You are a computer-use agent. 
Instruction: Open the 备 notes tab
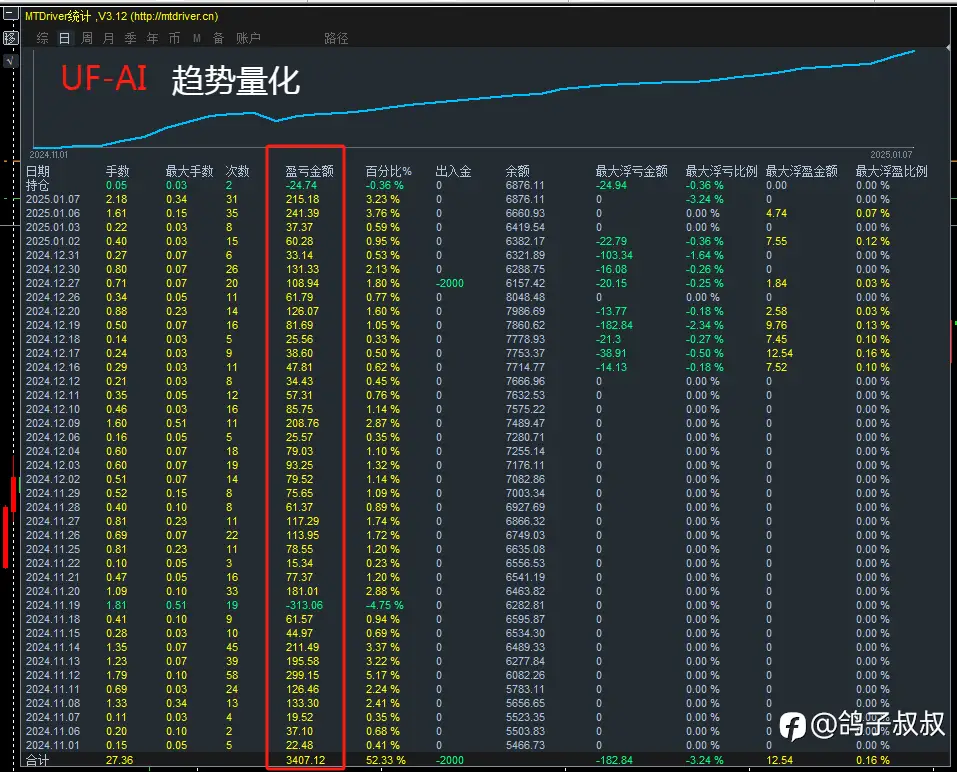point(218,38)
